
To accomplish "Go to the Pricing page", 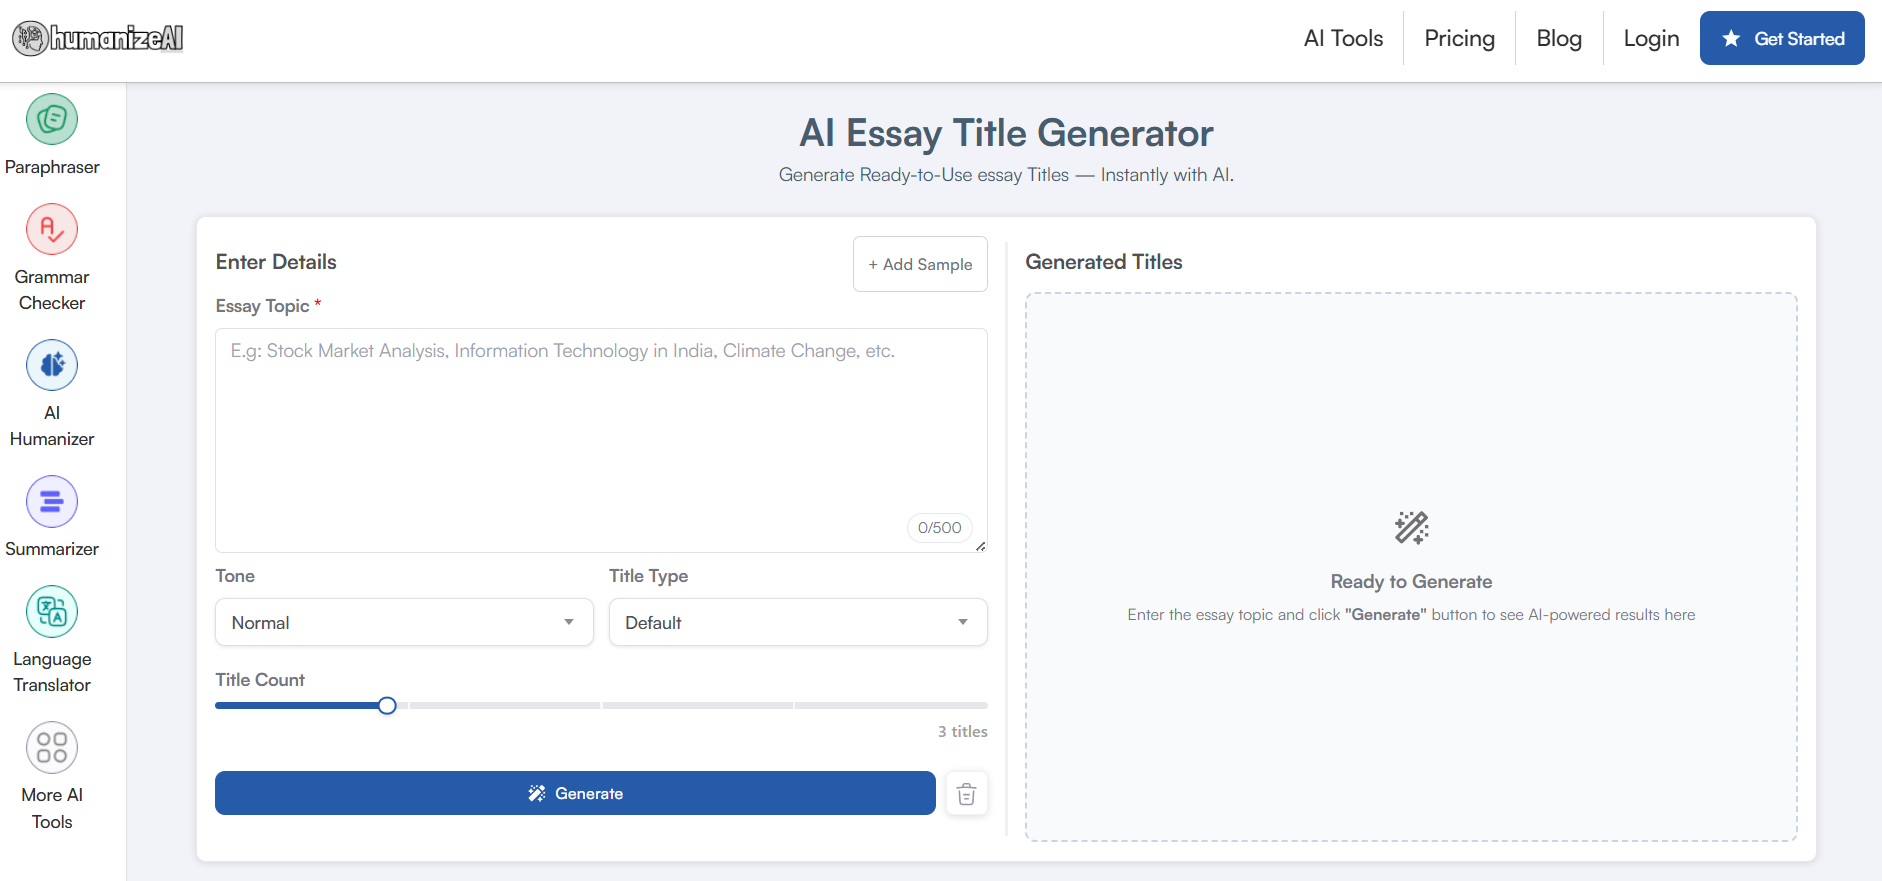I will pyautogui.click(x=1459, y=39).
